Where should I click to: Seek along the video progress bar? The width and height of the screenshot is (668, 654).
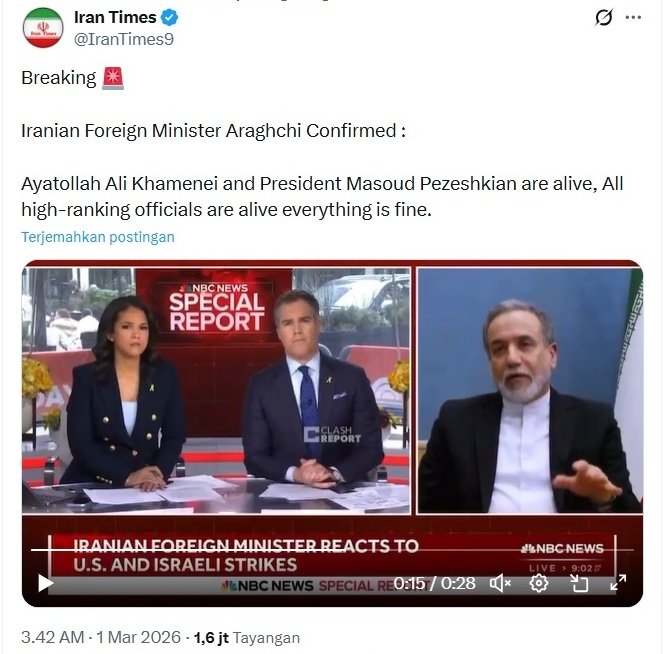[332, 550]
